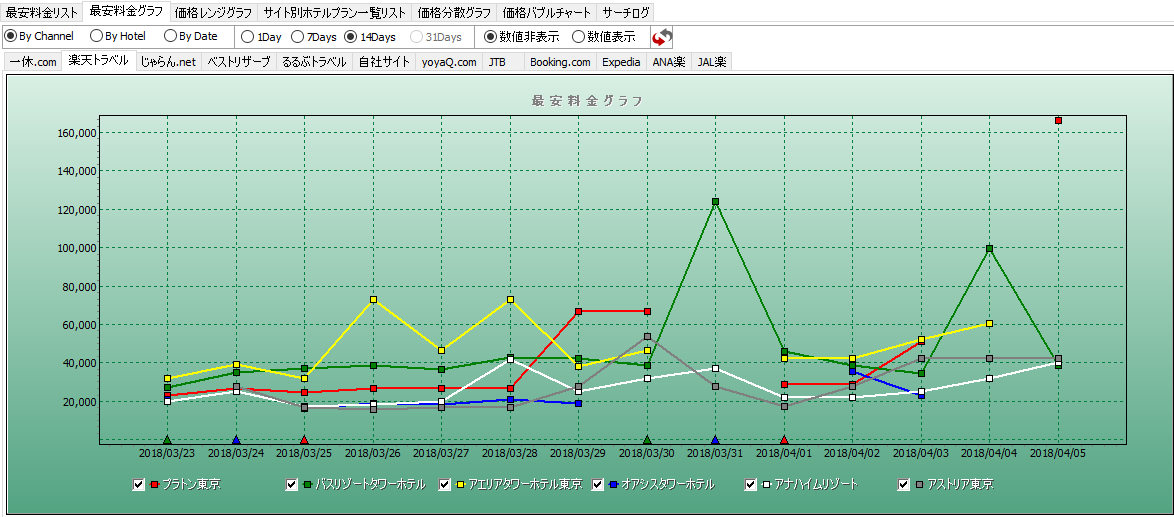Click green triangle marker at 2018/03/23

[x=168, y=440]
